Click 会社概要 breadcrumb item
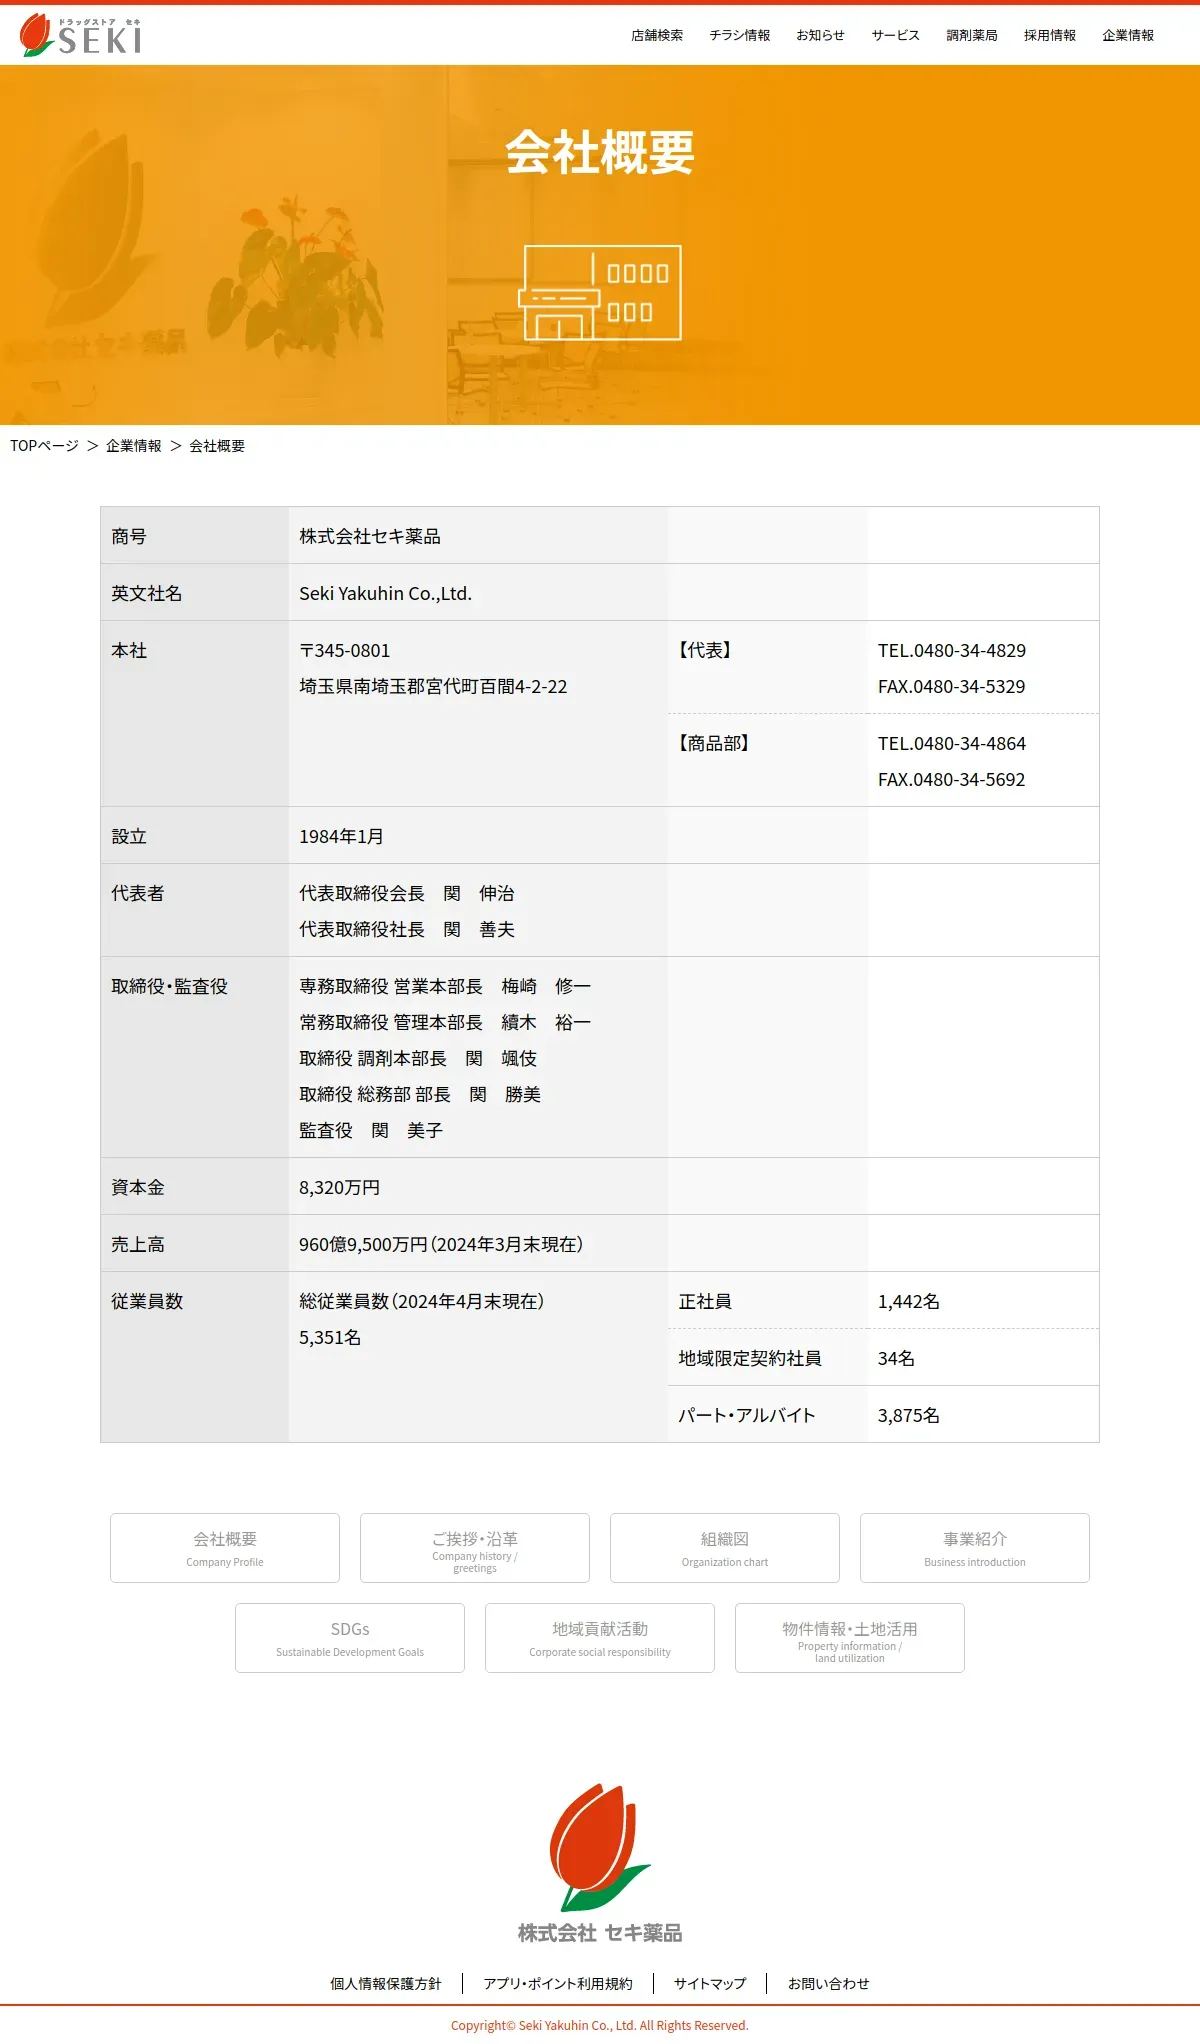1200x2044 pixels. click(217, 446)
